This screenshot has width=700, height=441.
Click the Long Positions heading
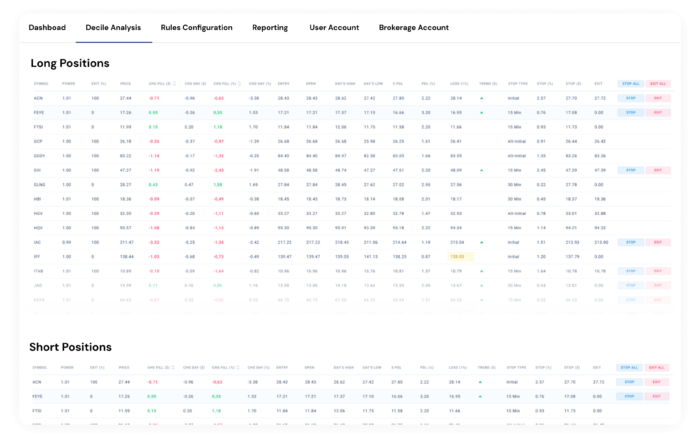pos(70,63)
